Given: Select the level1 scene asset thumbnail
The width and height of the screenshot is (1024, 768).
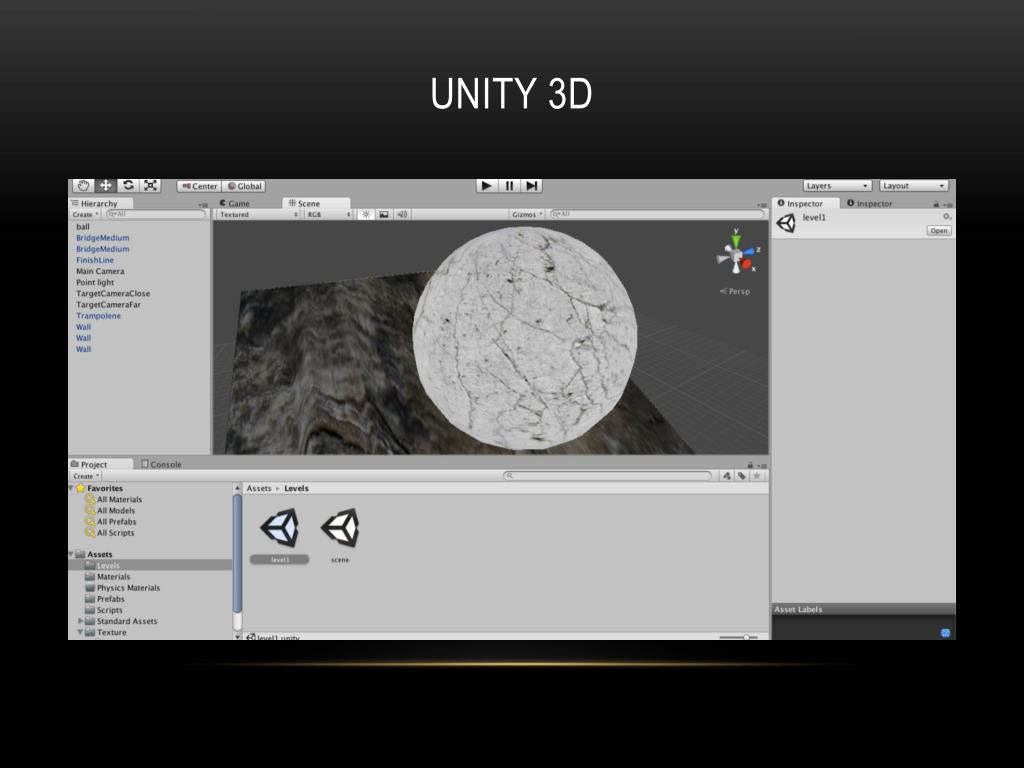Looking at the screenshot, I should click(280, 536).
